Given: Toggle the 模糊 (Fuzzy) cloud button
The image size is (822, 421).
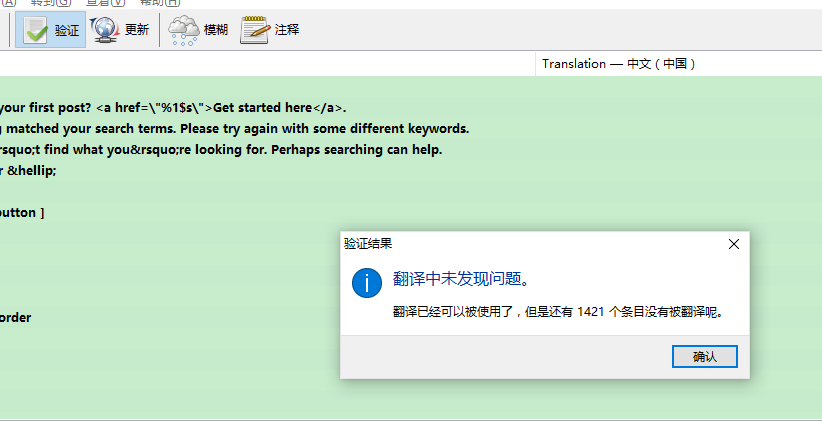Looking at the screenshot, I should 184,30.
